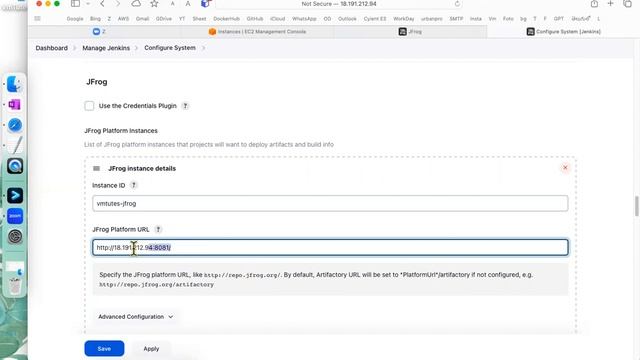The height and width of the screenshot is (360, 640).
Task: Go forward to the next page
Action: coord(118,4)
